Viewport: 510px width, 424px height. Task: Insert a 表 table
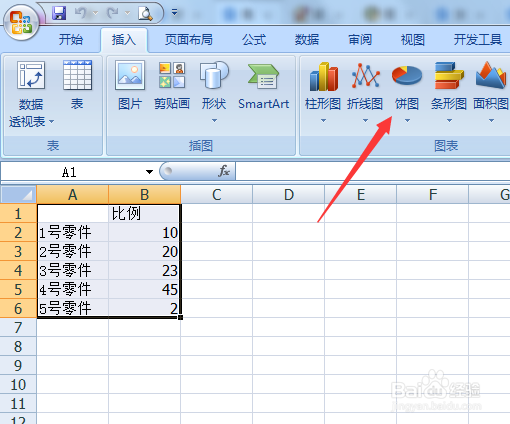(77, 86)
